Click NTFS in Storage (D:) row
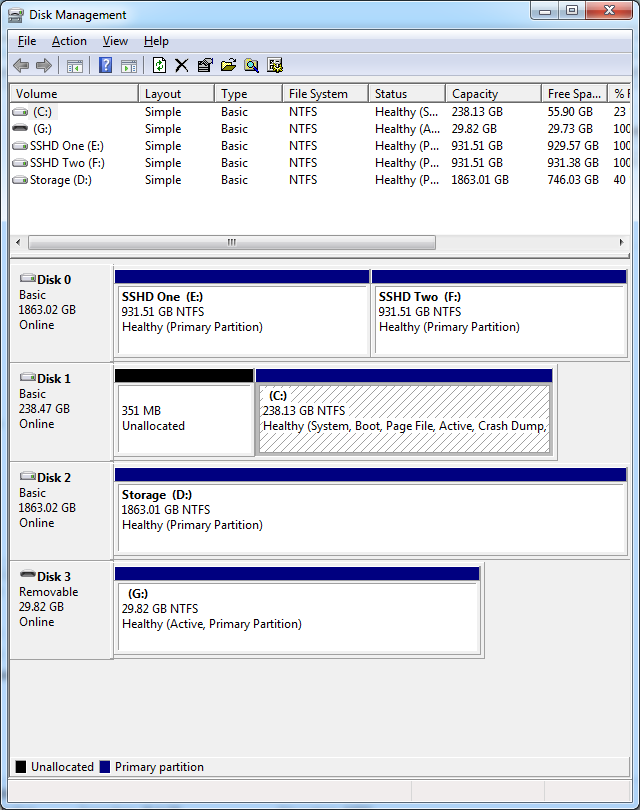This screenshot has height=810, width=640. tap(303, 180)
